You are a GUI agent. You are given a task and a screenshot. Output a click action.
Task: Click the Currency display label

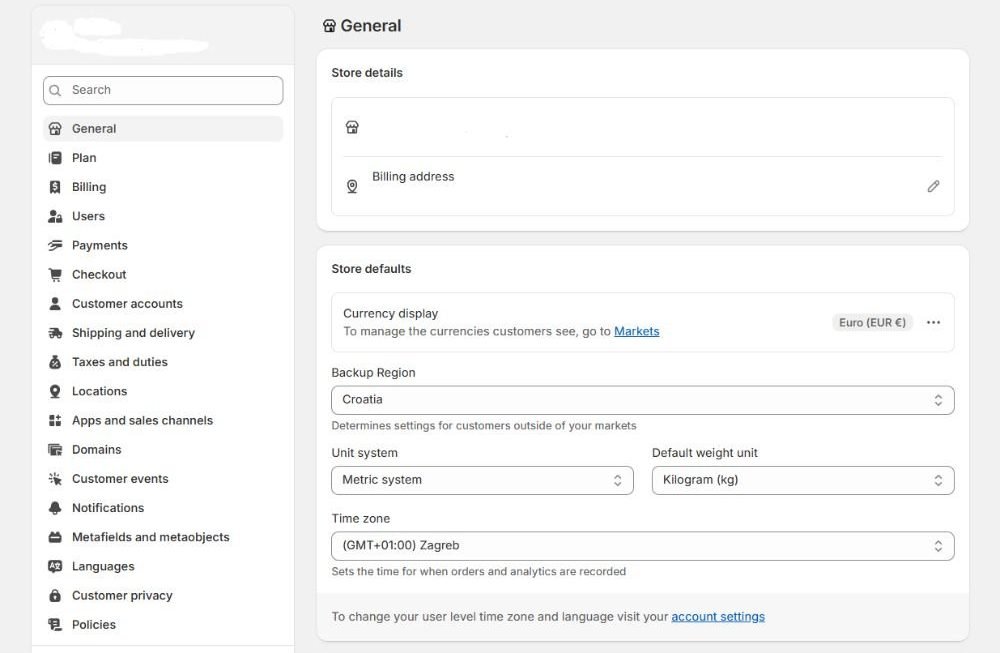tap(390, 314)
